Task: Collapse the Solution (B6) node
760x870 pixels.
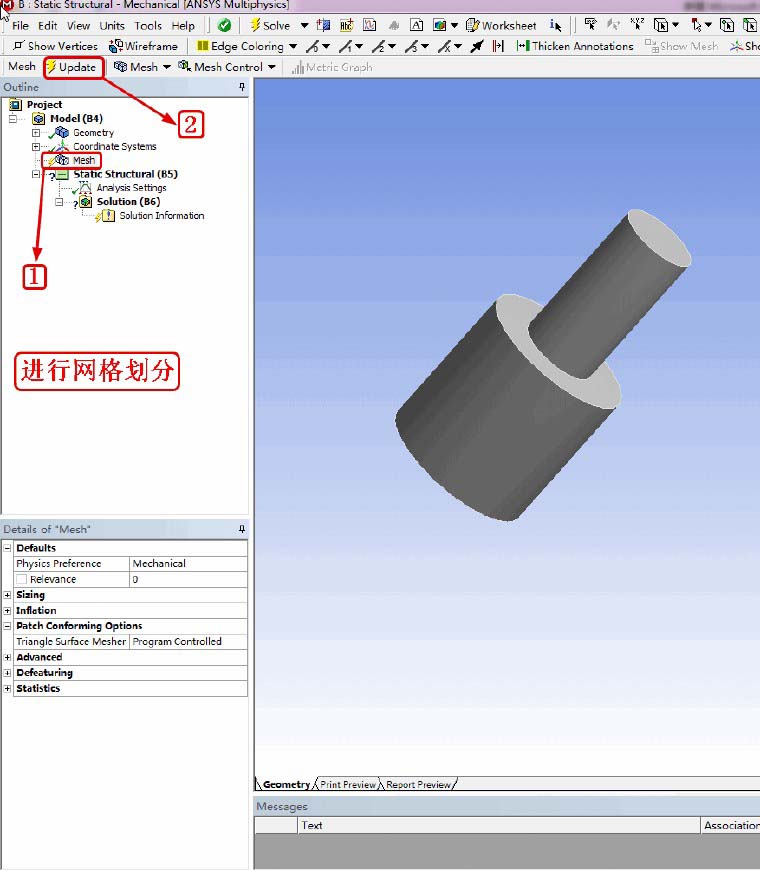Action: (x=59, y=202)
